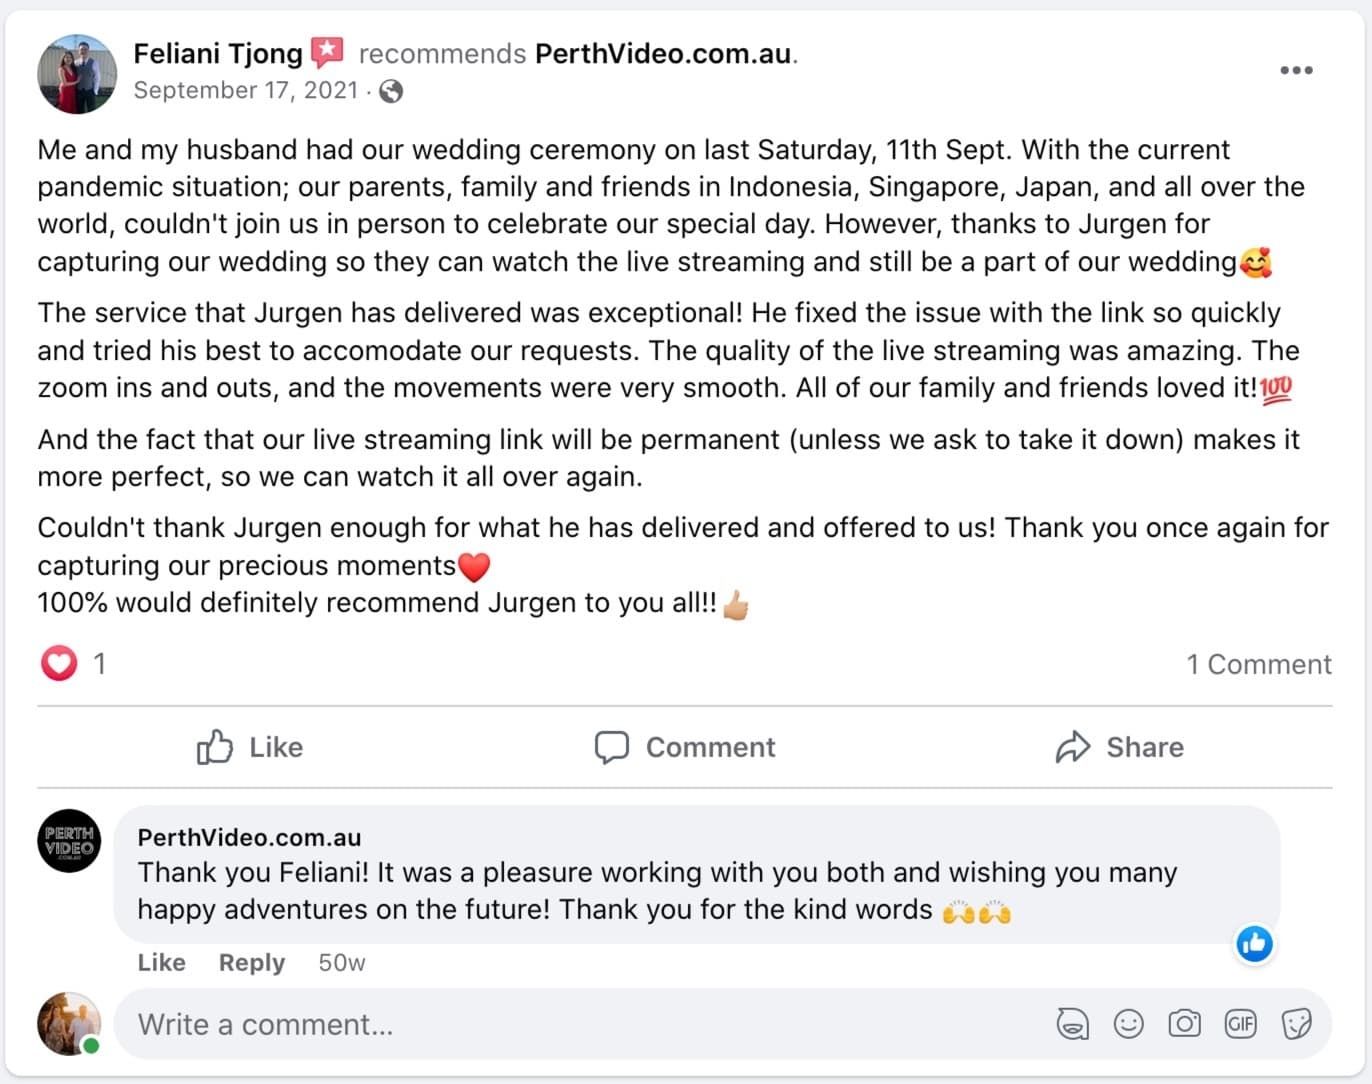
Task: Open the GIF picker in comment box
Action: click(x=1240, y=1024)
